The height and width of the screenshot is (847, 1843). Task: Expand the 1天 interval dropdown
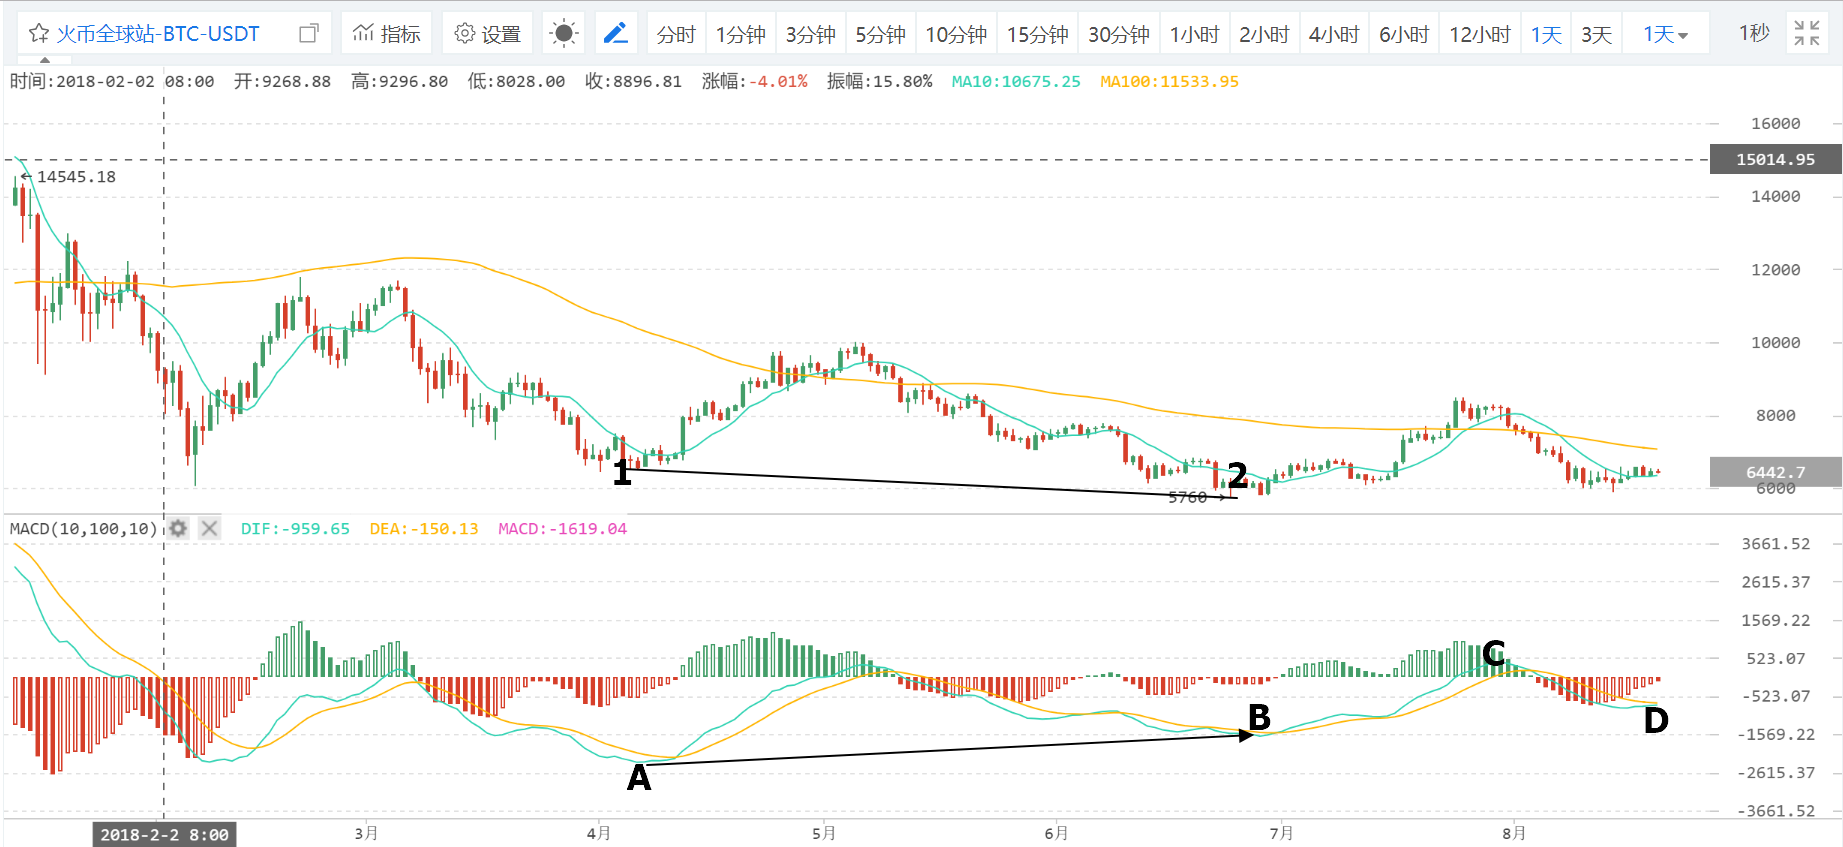1666,34
